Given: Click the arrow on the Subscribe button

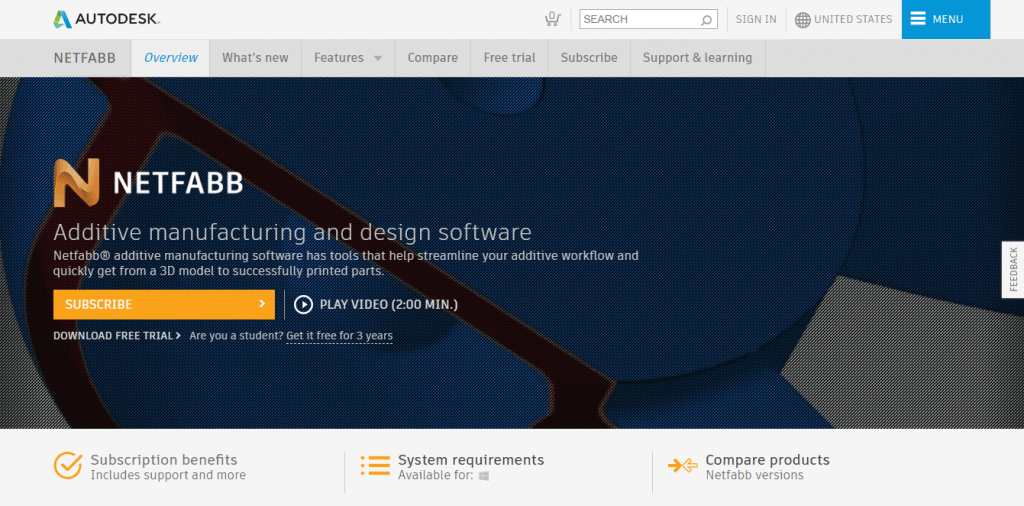Looking at the screenshot, I should coord(262,304).
